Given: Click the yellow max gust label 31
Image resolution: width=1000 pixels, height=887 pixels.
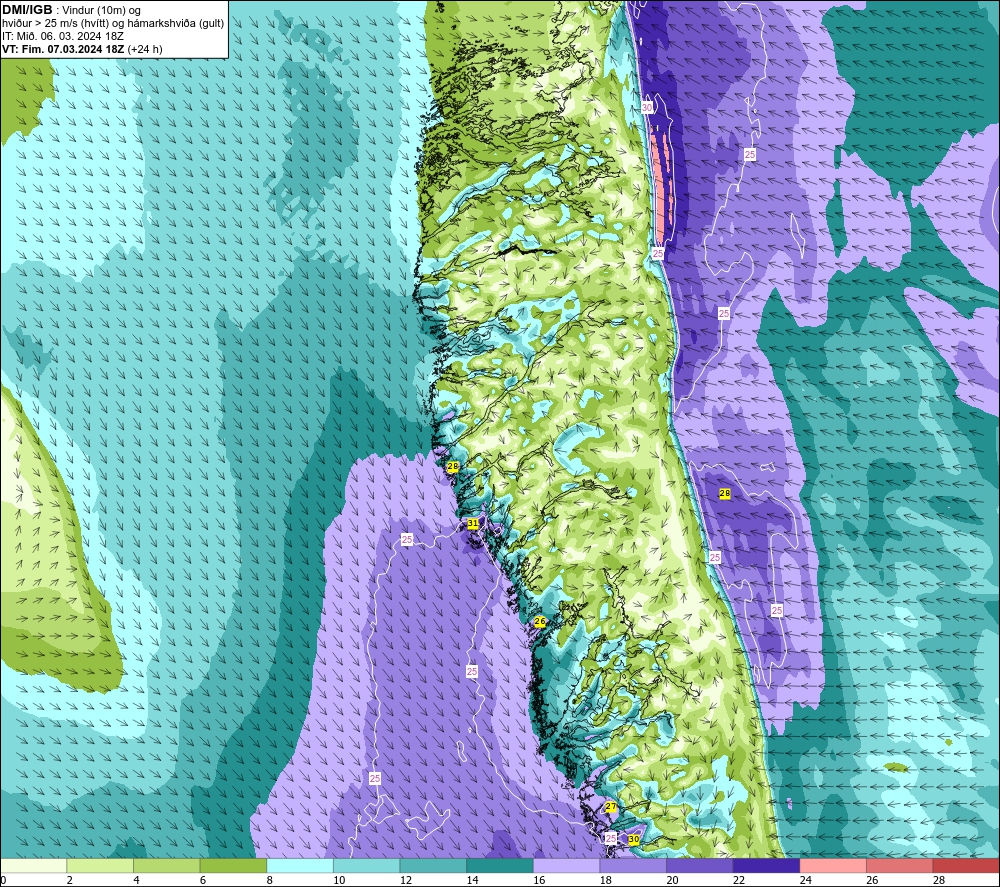Looking at the screenshot, I should tap(473, 524).
